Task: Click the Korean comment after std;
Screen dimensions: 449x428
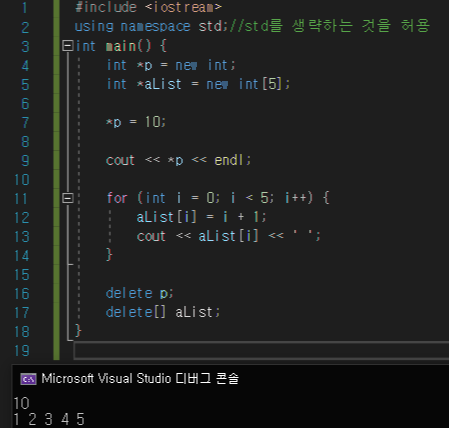Action: (x=330, y=26)
